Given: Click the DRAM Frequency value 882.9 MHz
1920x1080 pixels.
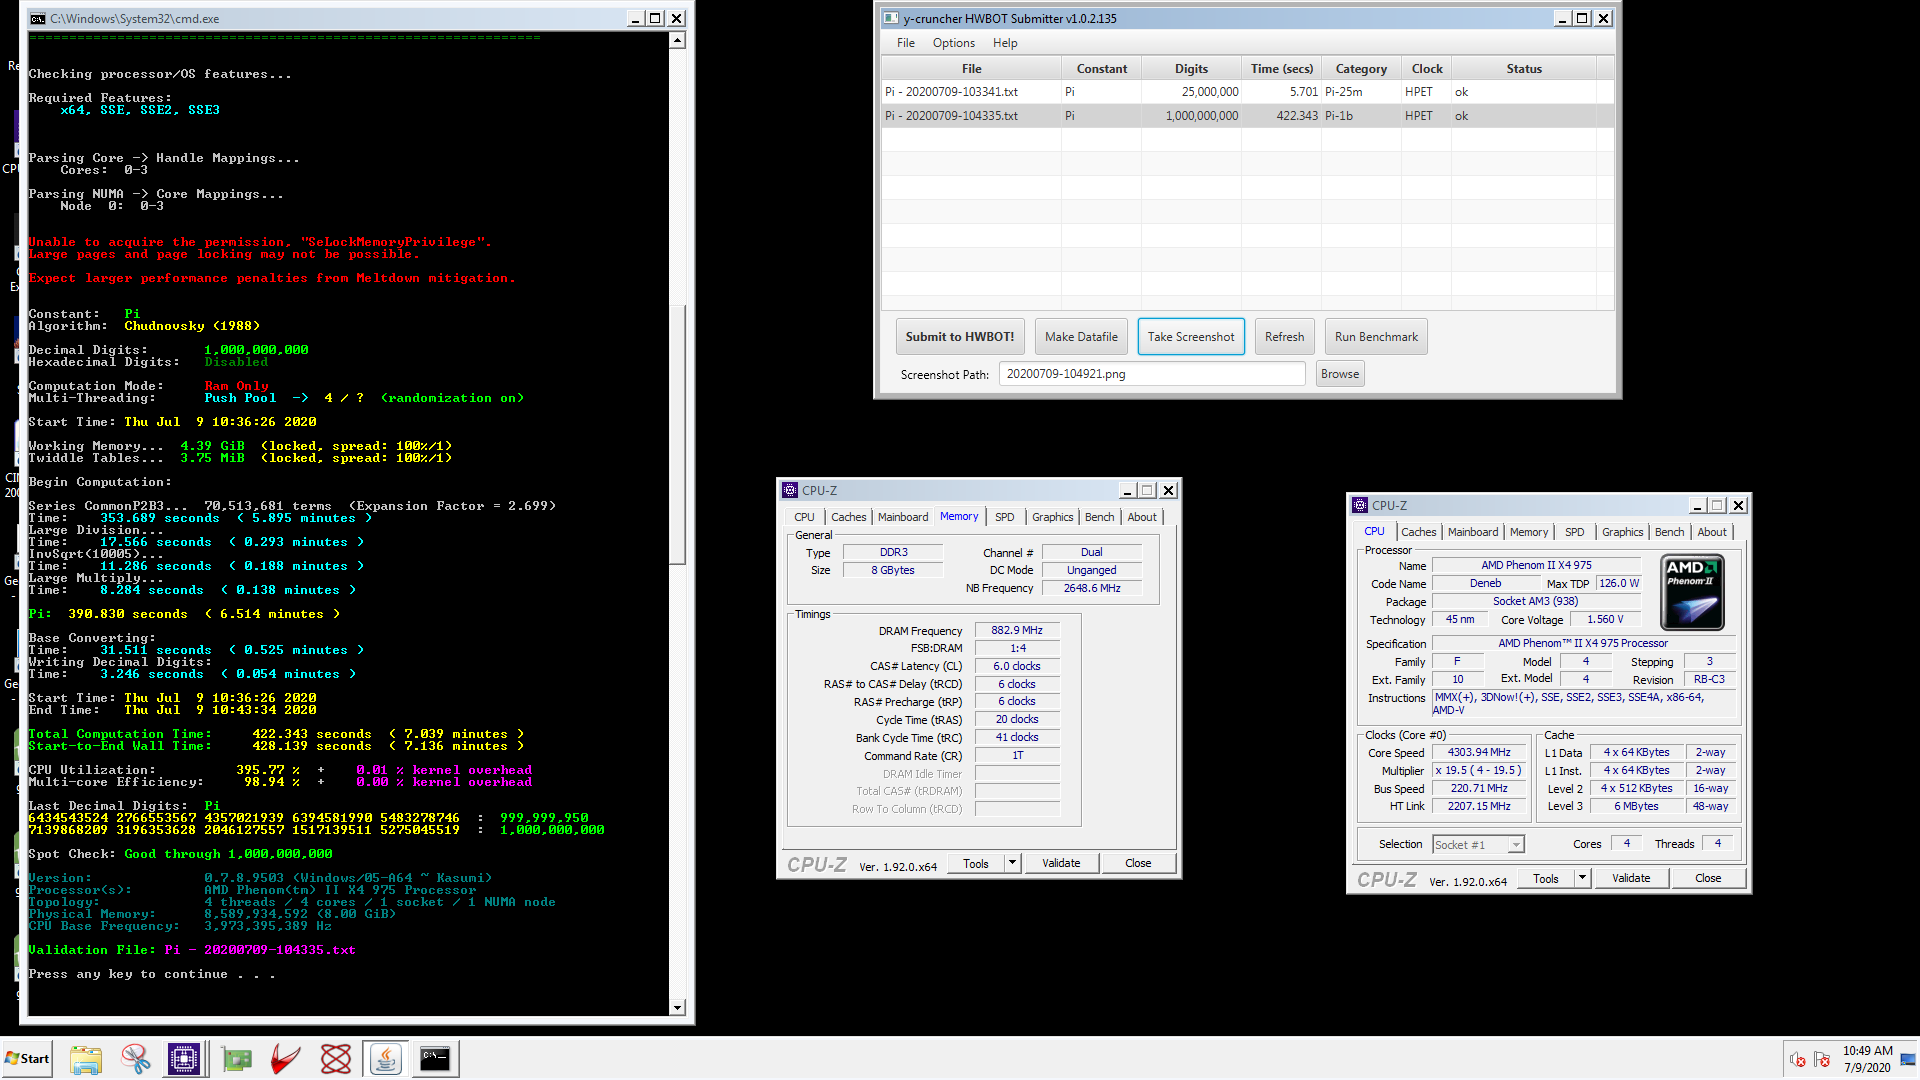Looking at the screenshot, I should 1017,631.
